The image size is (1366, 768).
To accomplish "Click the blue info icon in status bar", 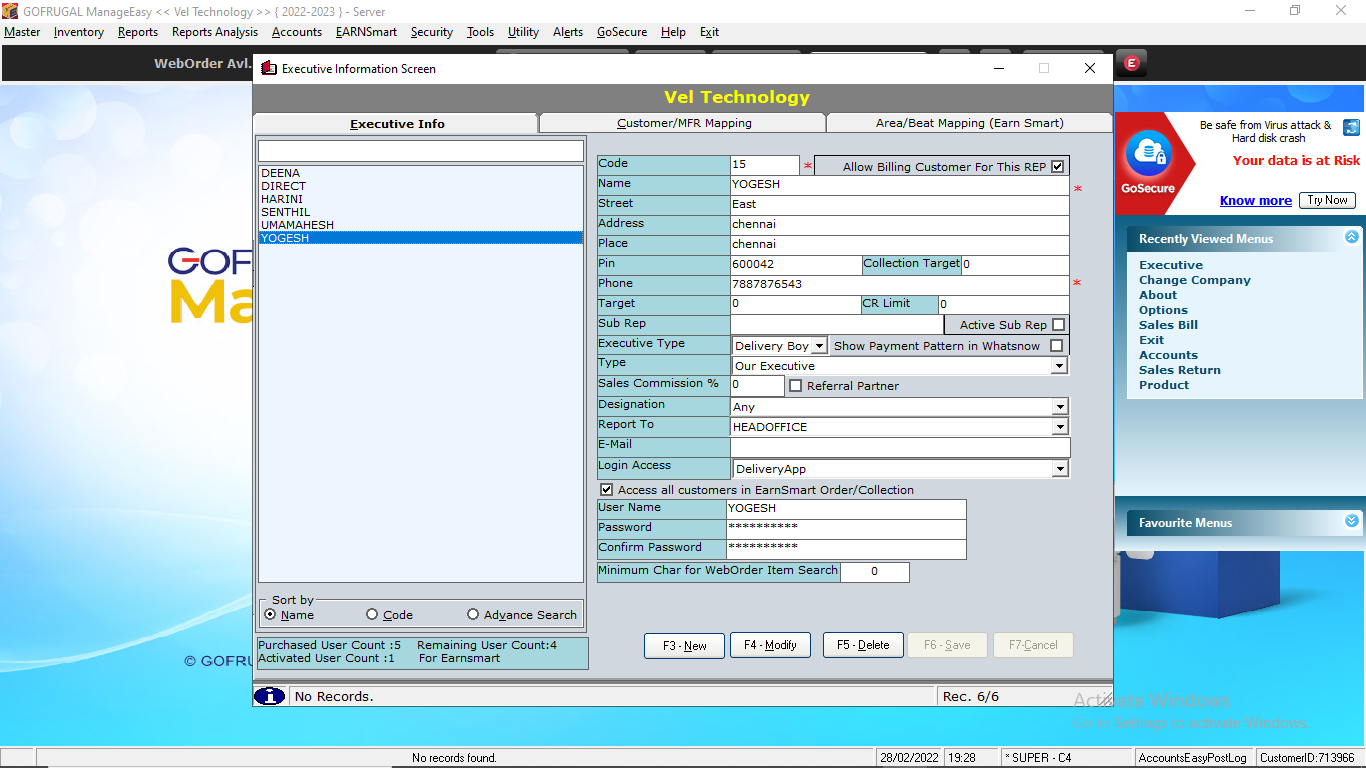I will [269, 696].
